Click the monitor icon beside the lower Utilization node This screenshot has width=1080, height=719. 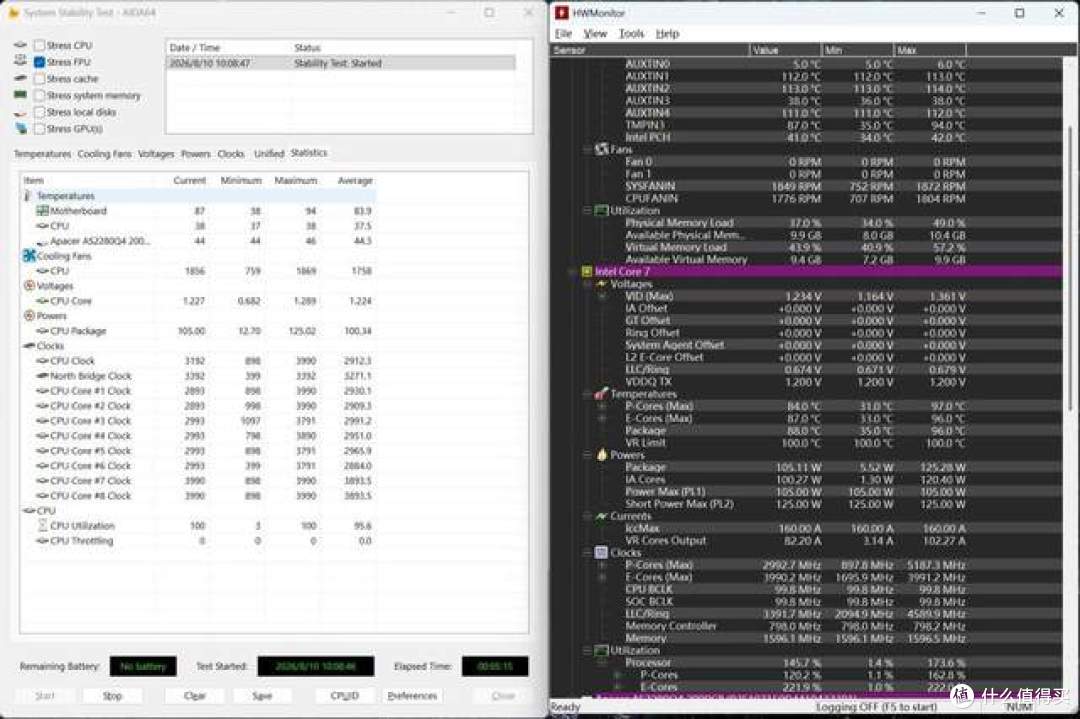pos(601,650)
